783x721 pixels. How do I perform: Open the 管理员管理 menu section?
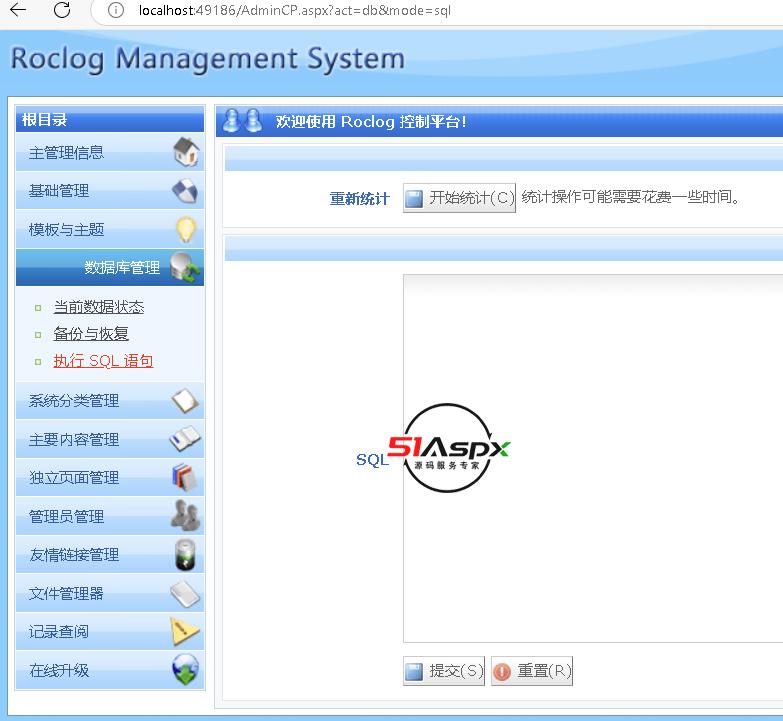click(x=110, y=516)
